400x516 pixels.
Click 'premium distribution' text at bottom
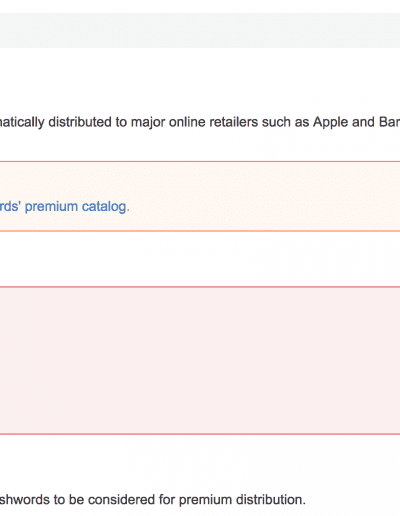242,500
